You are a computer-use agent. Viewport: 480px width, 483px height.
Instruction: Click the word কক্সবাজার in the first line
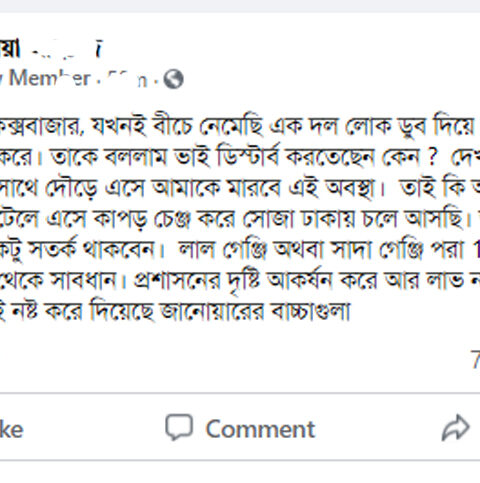pos(40,127)
